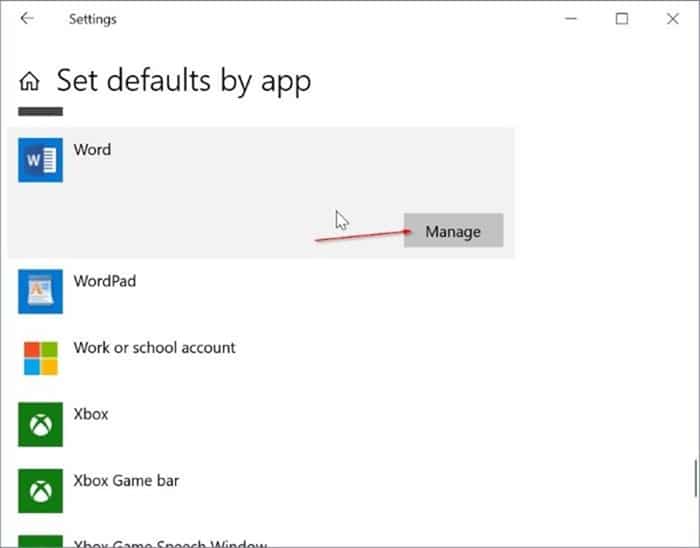Select the Xbox entry label

[x=91, y=414]
